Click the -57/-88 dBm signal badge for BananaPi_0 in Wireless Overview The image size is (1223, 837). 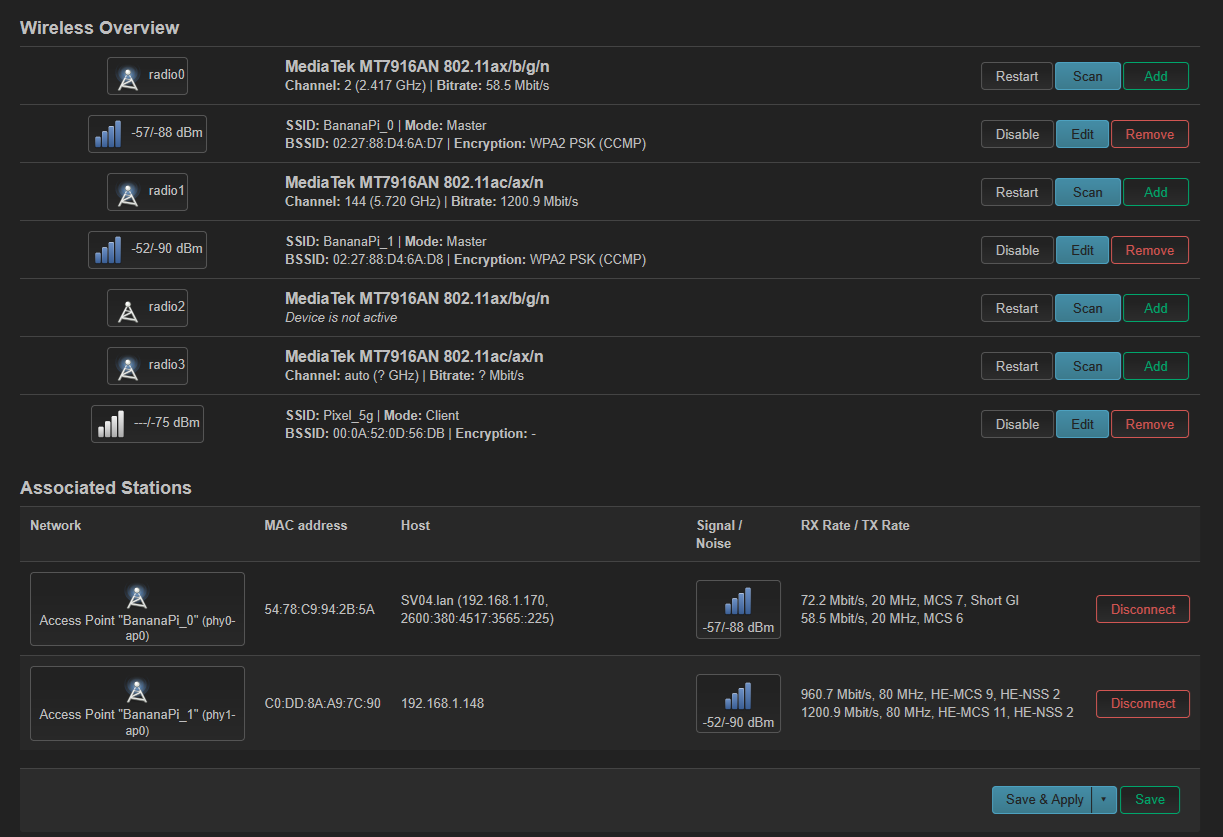(147, 134)
